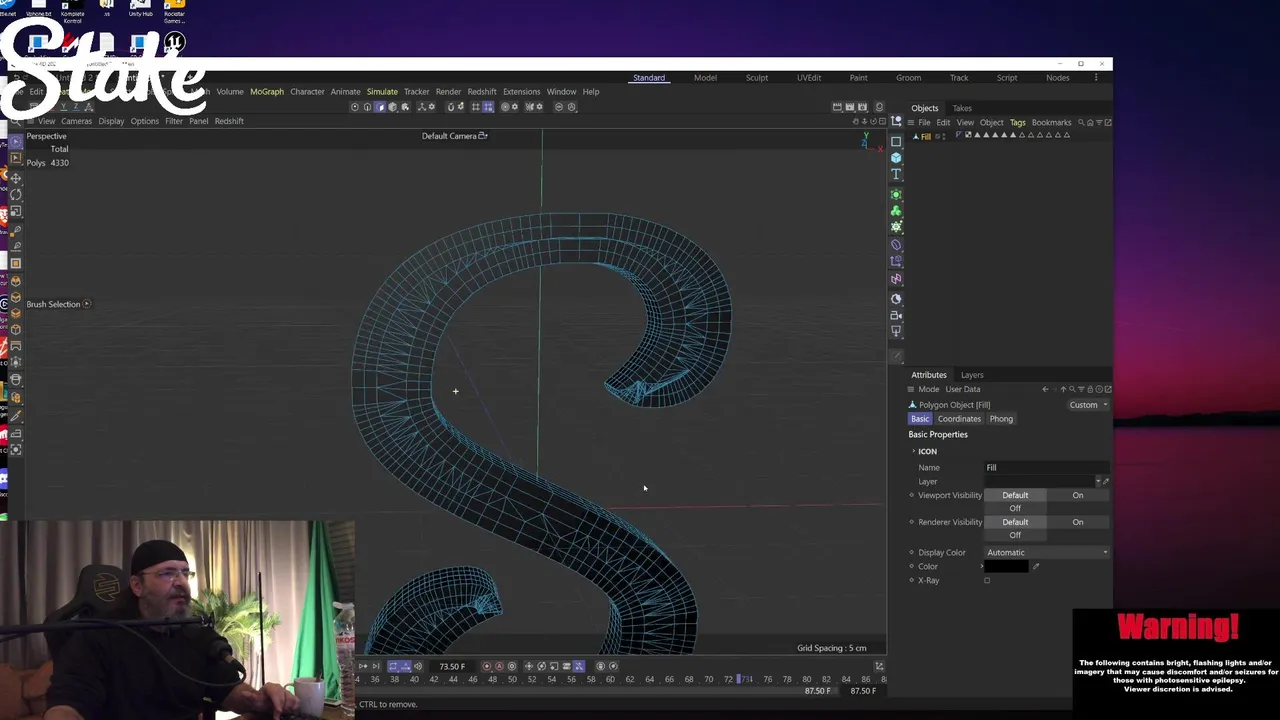Open the Phong tab of Fill
The height and width of the screenshot is (720, 1280).
click(x=1001, y=419)
